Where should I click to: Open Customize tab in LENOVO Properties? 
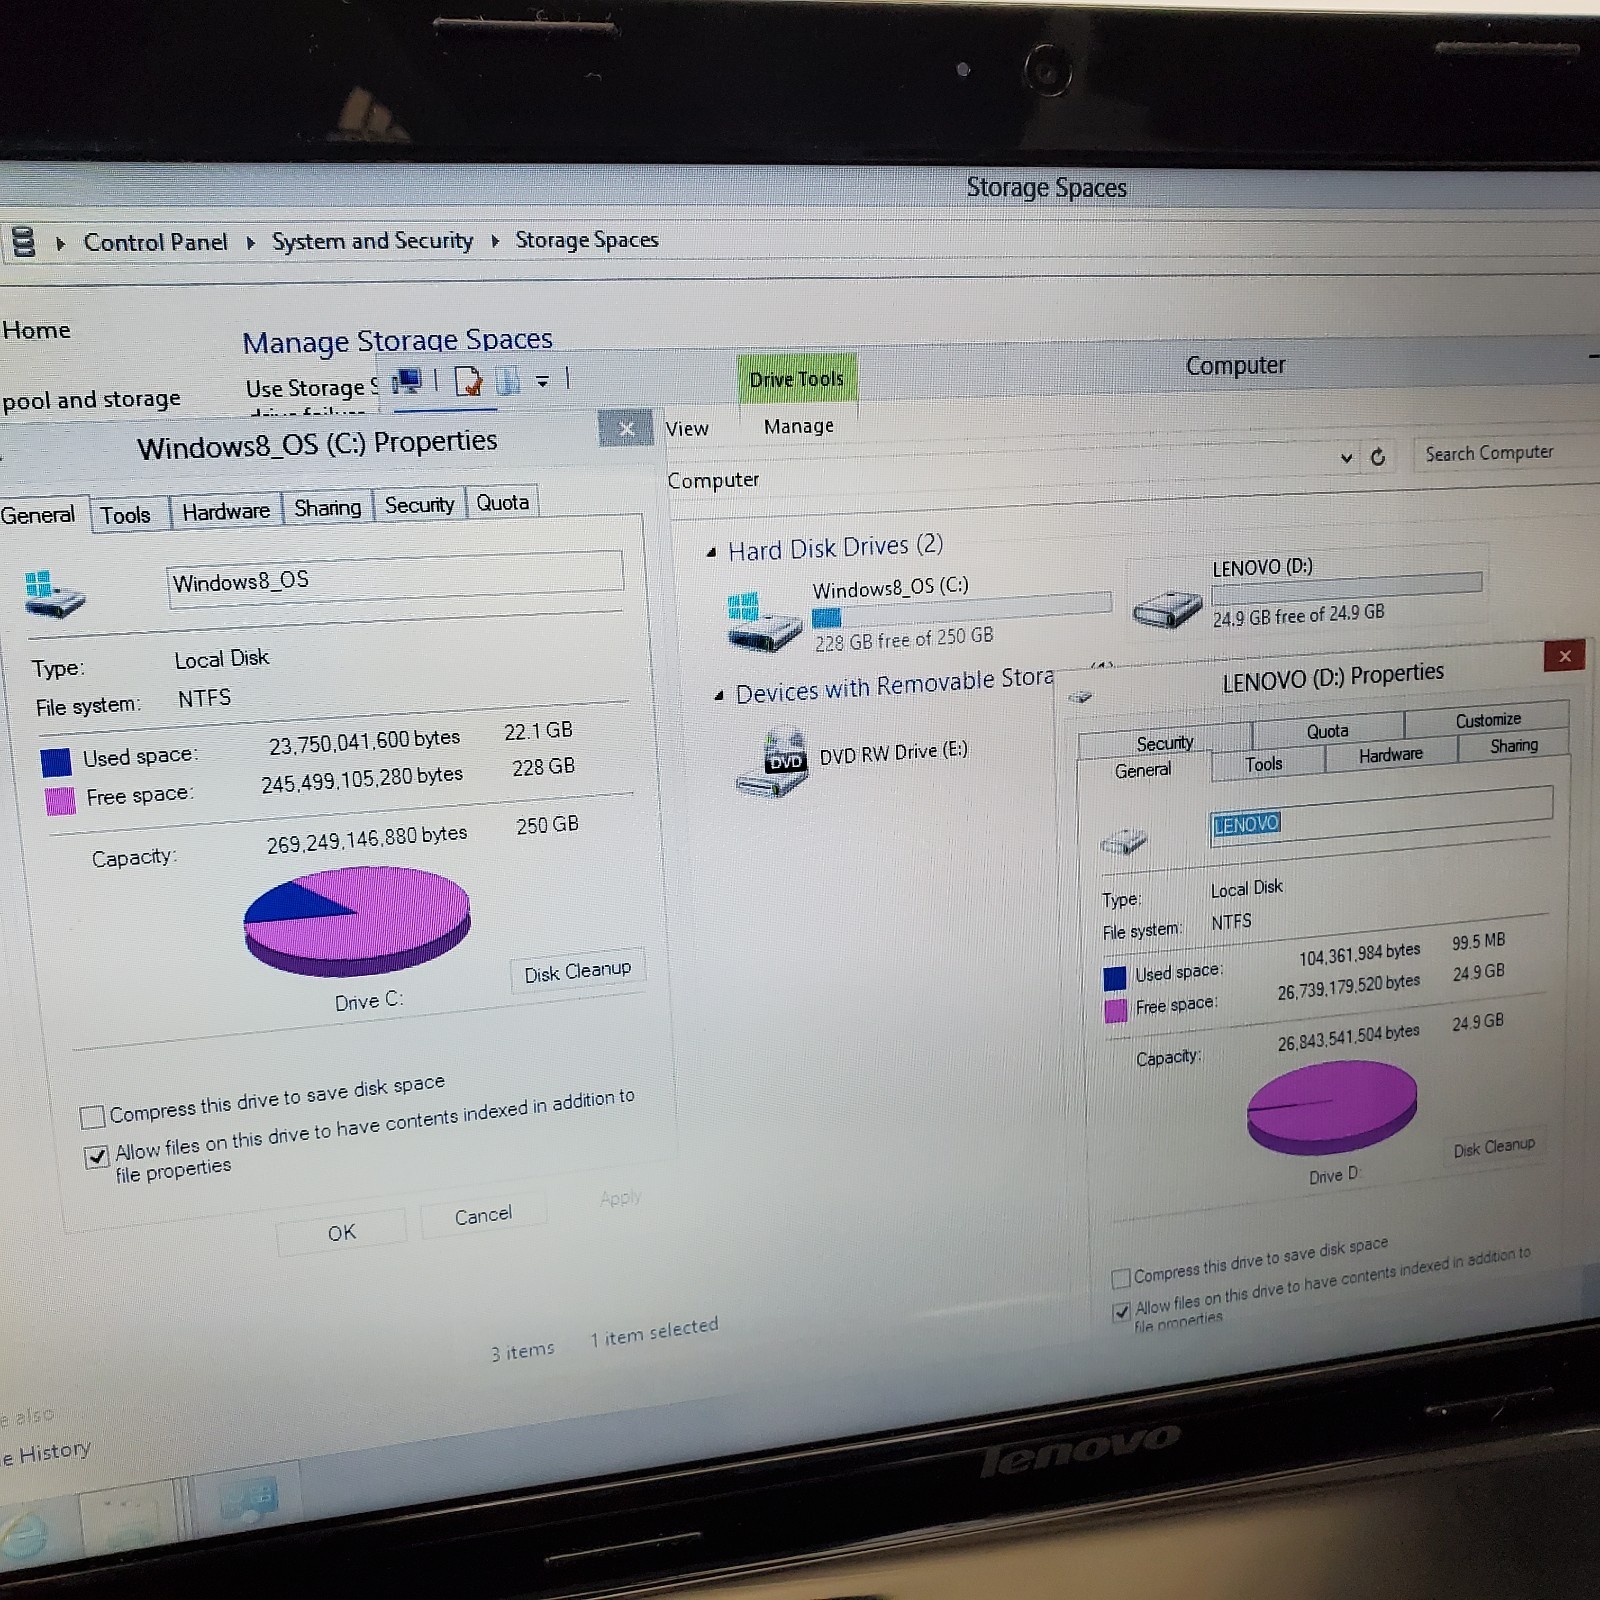point(1488,720)
